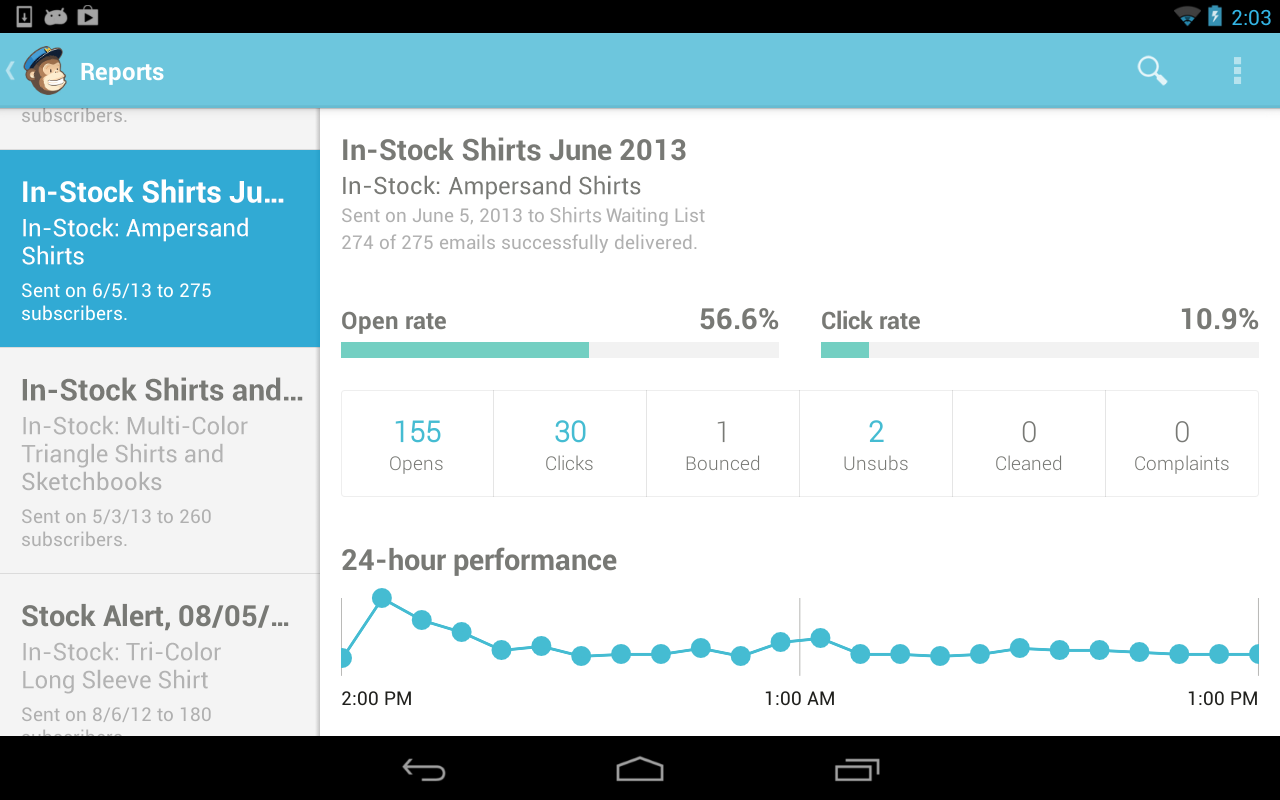Open In-Stock Shirts and Sketchbooks campaign report
Image resolution: width=1280 pixels, height=800 pixels.
160,461
